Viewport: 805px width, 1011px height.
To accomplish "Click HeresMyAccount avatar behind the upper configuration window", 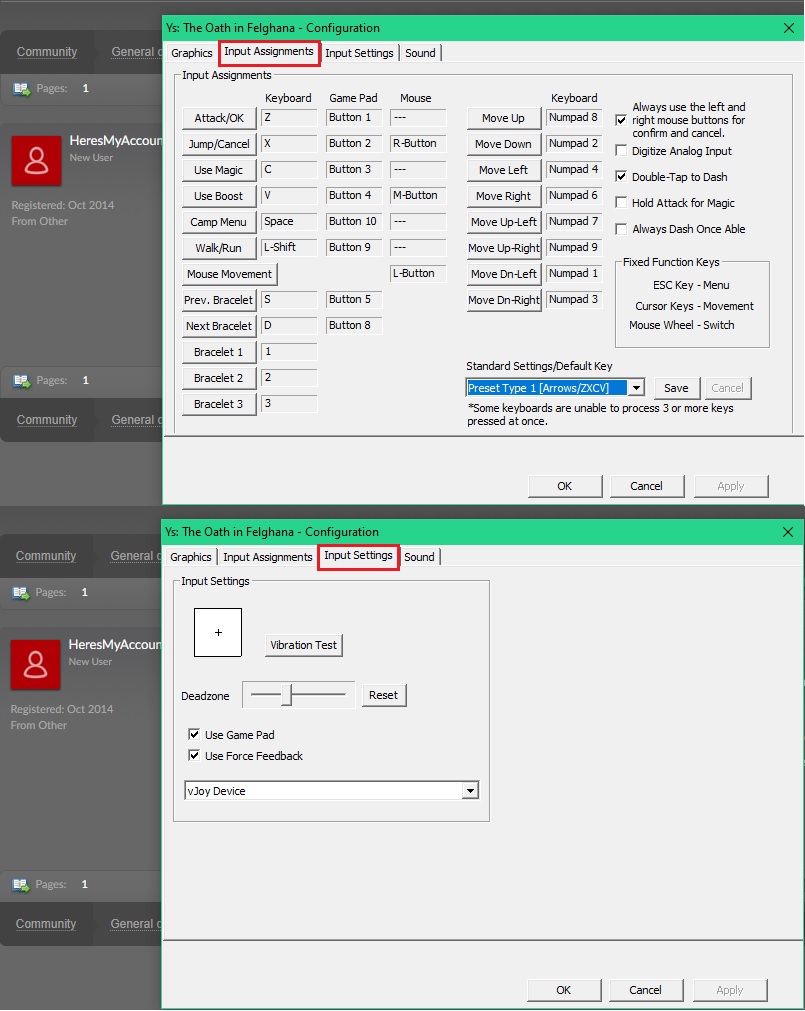I will (36, 161).
